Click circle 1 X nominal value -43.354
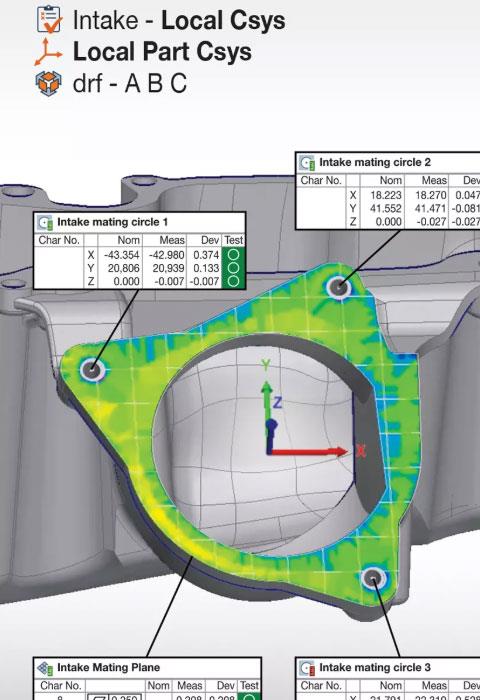The image size is (480, 700). [x=122, y=255]
